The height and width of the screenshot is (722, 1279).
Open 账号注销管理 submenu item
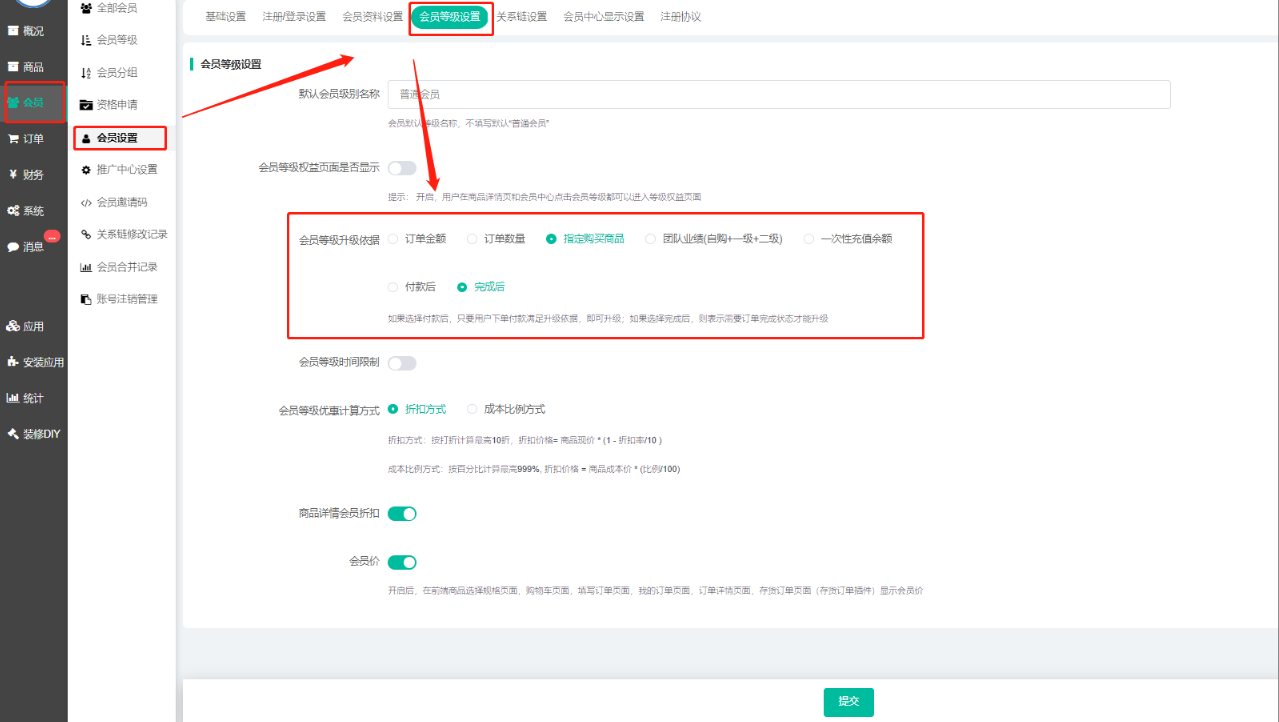[127, 299]
